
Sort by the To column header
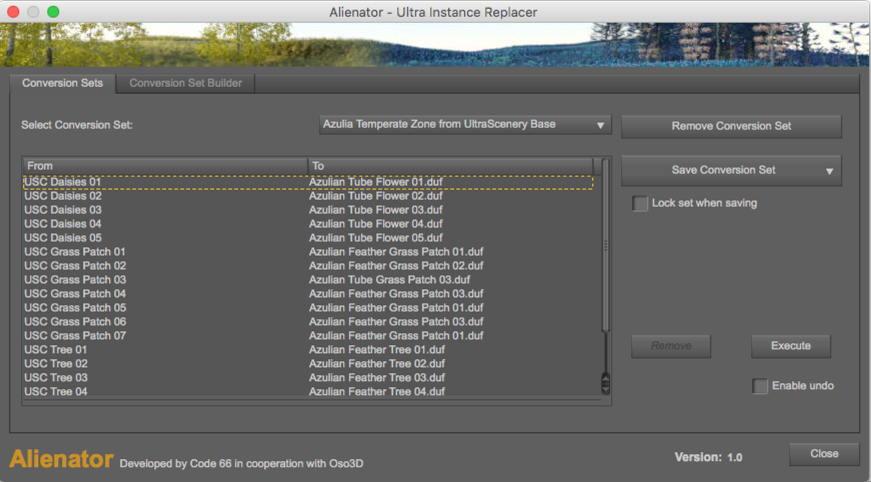tap(450, 165)
